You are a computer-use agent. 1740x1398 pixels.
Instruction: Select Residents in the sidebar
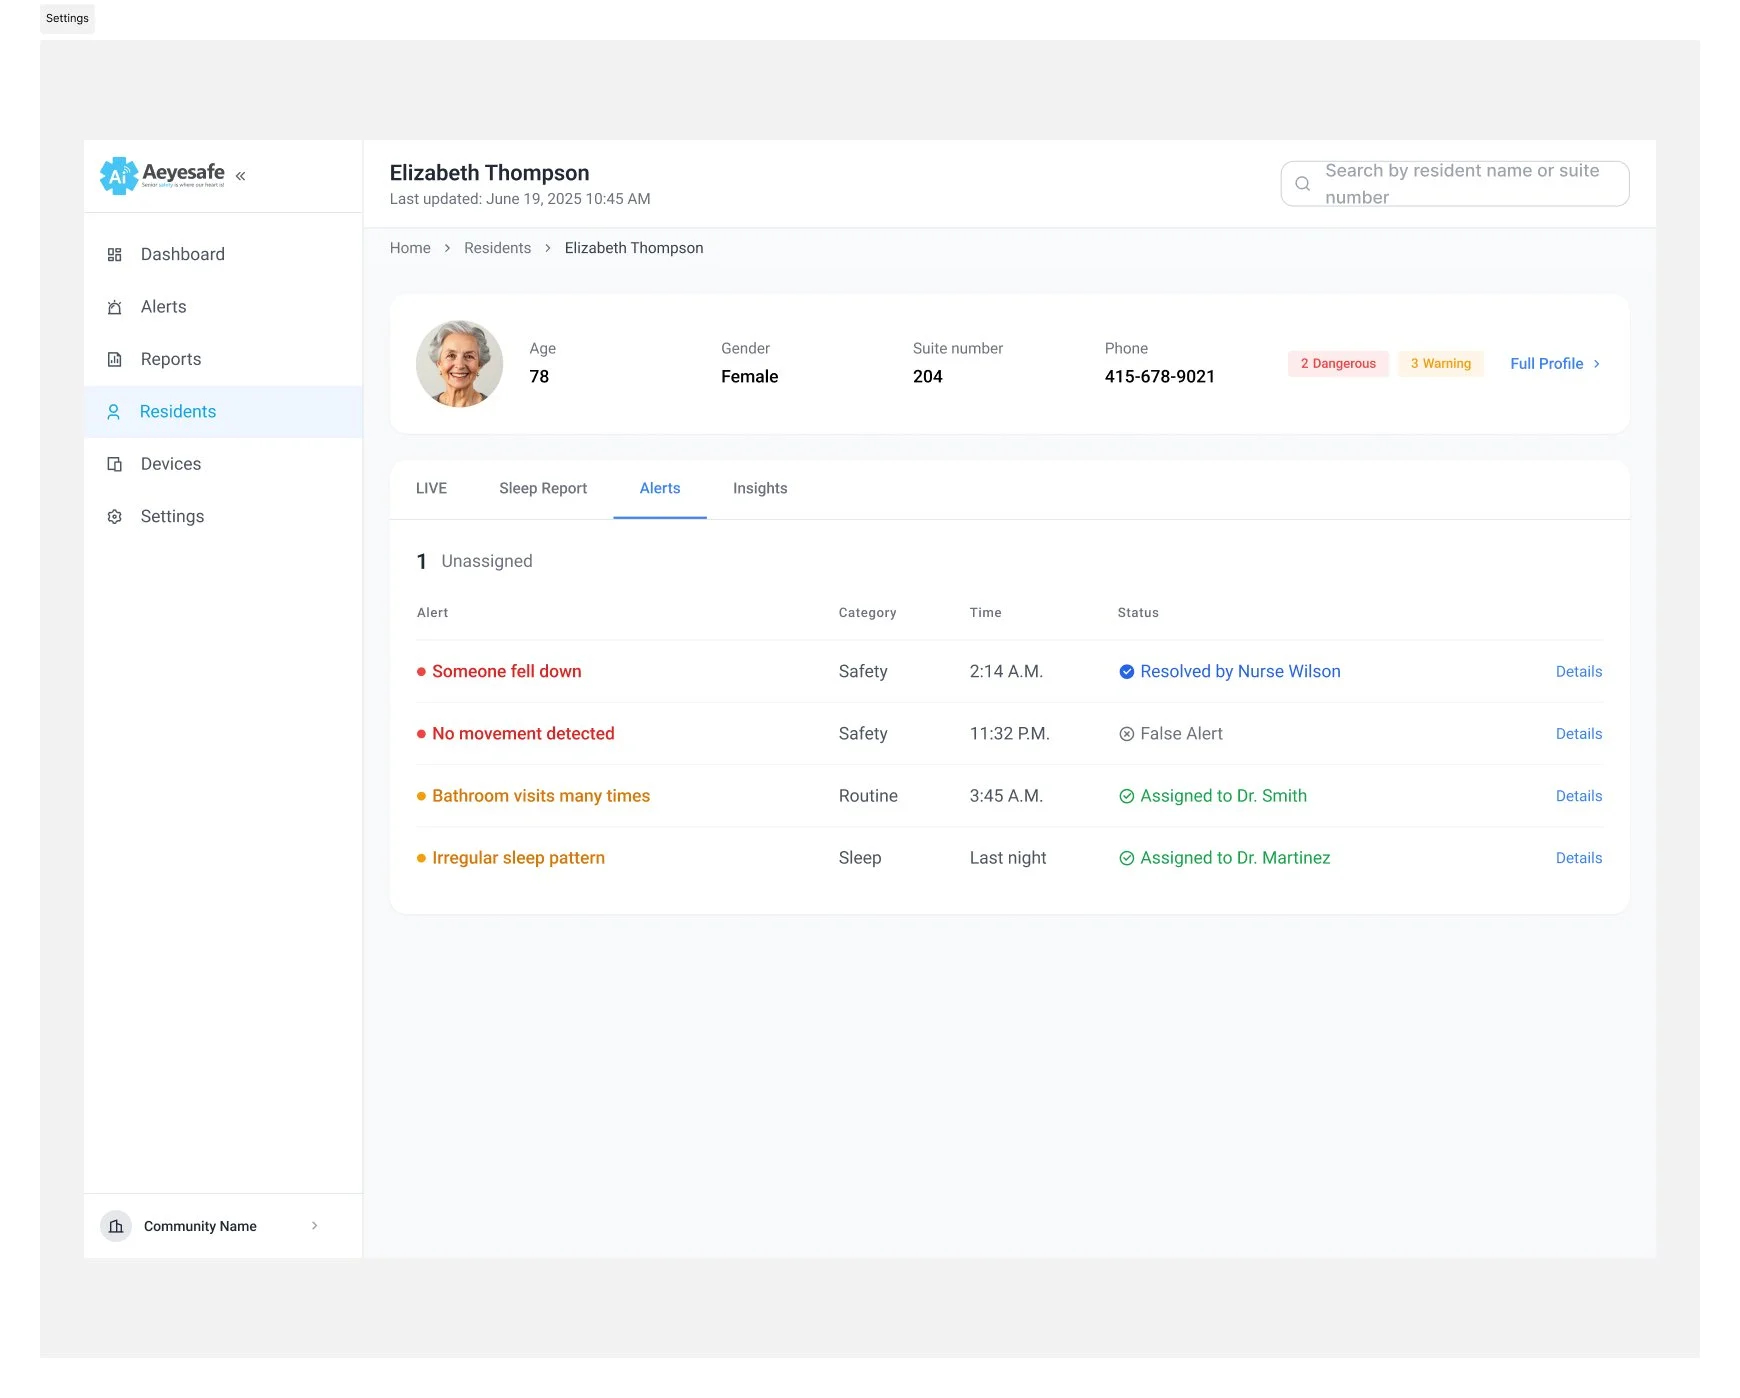pos(223,412)
